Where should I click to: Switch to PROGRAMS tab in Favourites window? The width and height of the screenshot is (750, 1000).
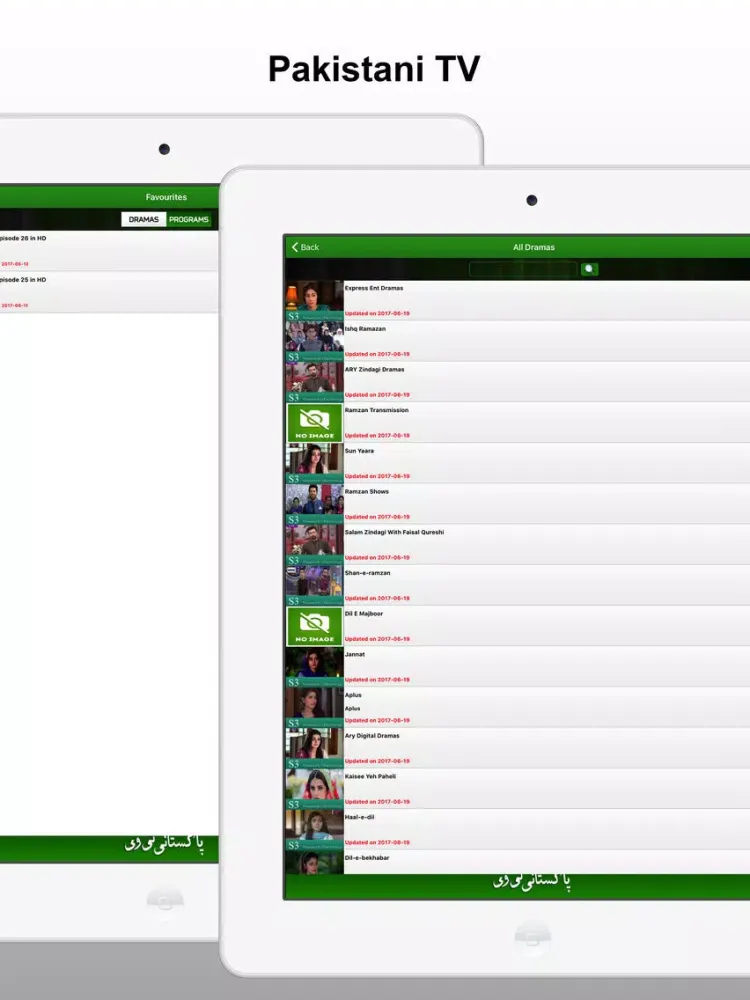tap(189, 219)
